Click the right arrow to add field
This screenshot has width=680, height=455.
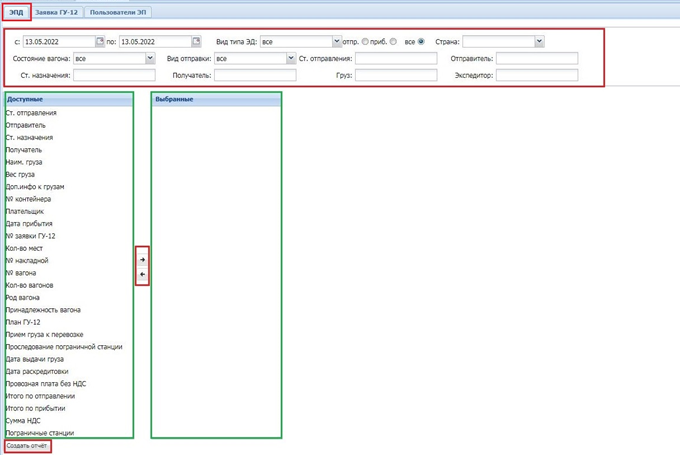142,260
